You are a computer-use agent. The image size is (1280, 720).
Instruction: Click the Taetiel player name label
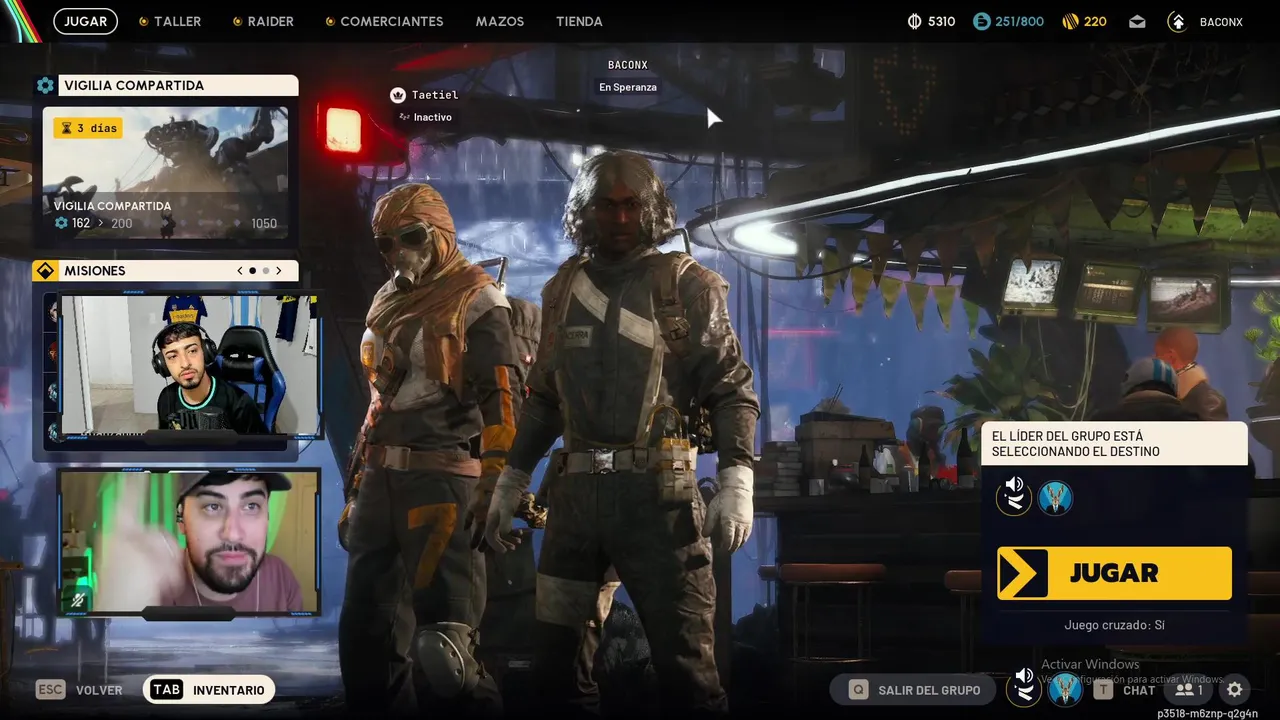(x=435, y=95)
